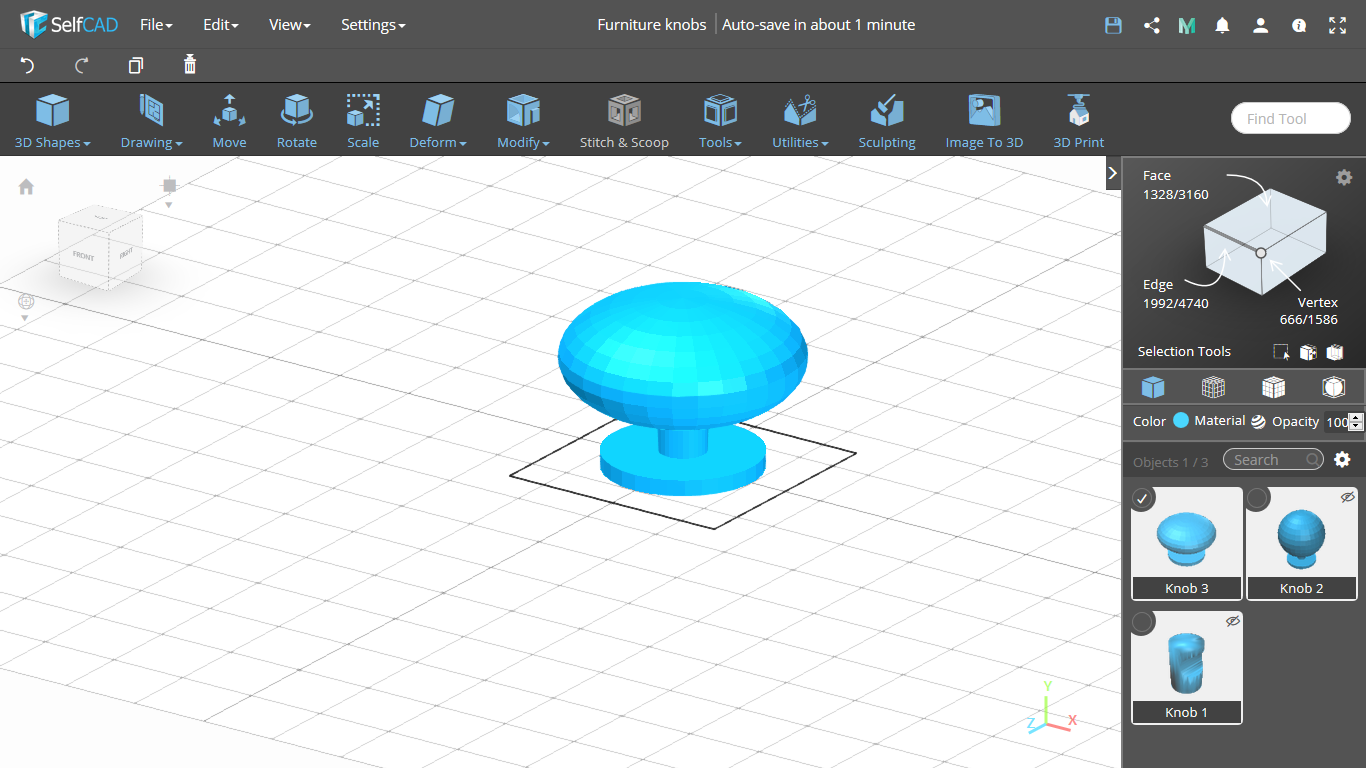Show the hidden Knob 2 object
The height and width of the screenshot is (768, 1366).
(1347, 497)
